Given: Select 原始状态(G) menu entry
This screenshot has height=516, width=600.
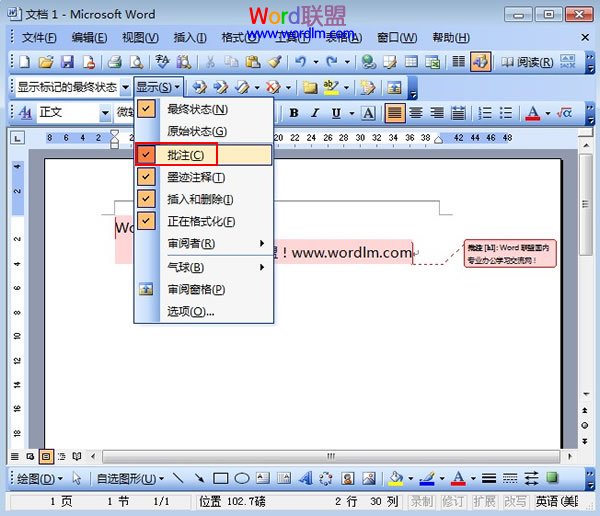Looking at the screenshot, I should pos(204,131).
